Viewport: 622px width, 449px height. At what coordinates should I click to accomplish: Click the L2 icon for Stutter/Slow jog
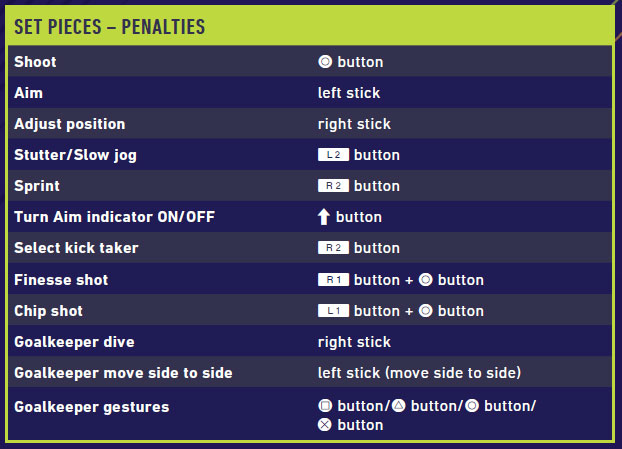pyautogui.click(x=333, y=155)
